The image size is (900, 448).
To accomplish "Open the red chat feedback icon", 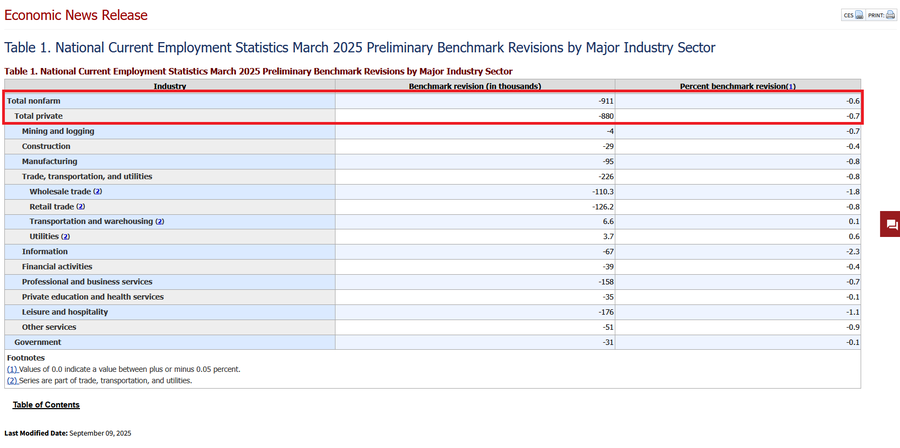I will point(890,224).
